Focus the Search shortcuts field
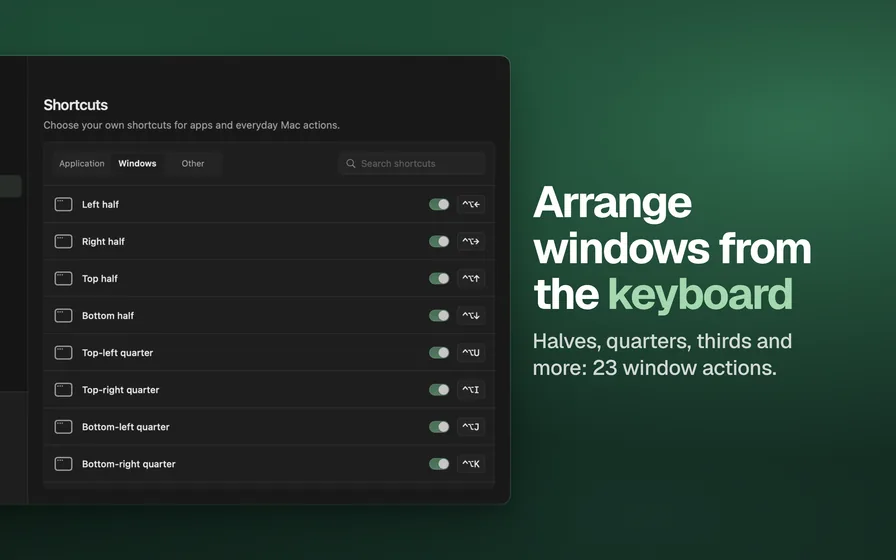896x560 pixels. pos(411,163)
